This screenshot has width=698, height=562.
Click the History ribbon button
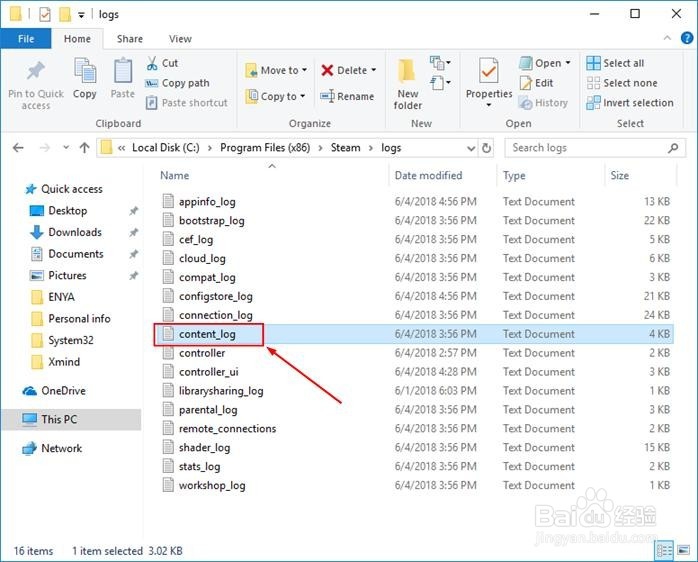(x=544, y=103)
